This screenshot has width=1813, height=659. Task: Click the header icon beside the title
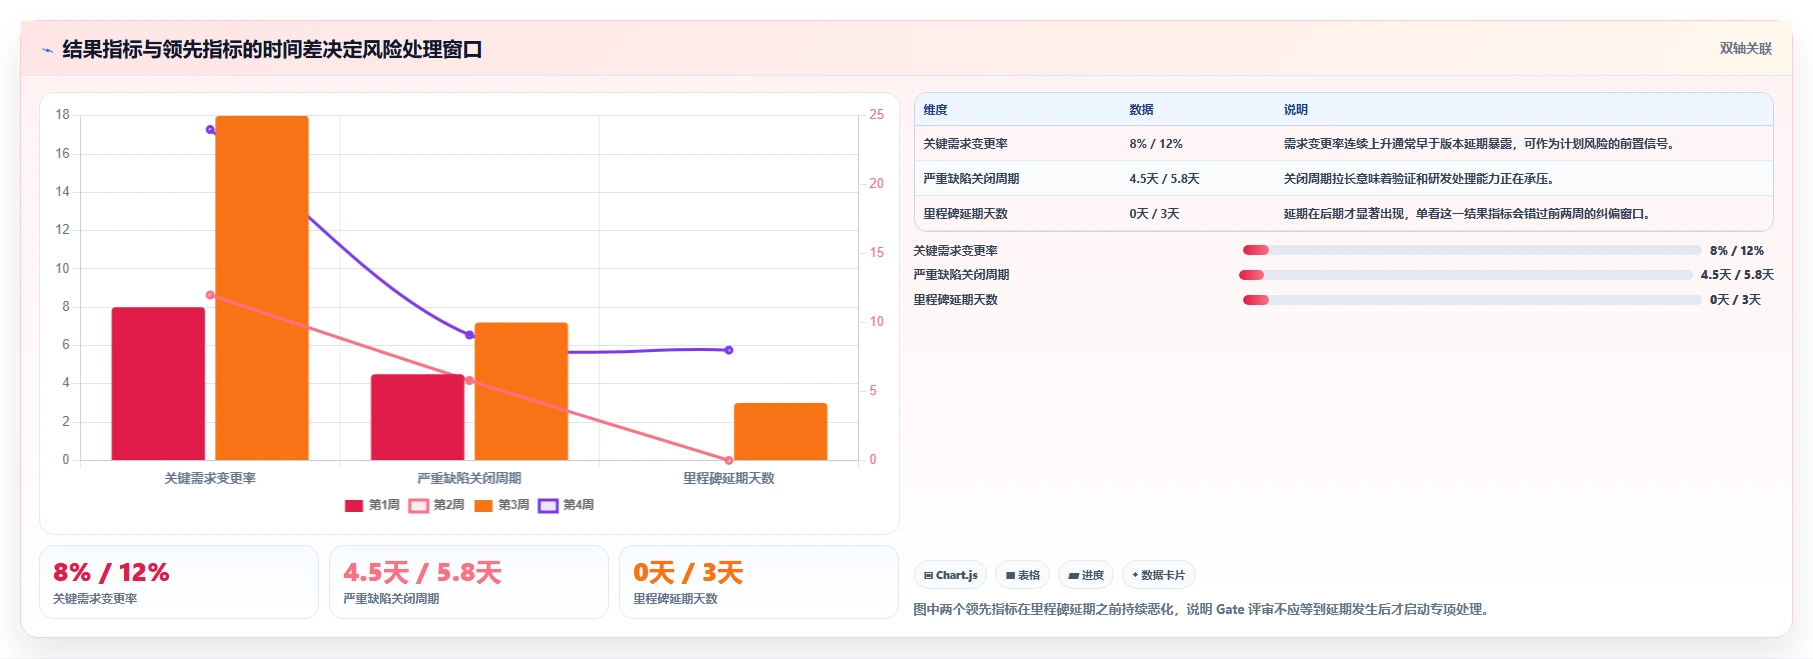point(47,49)
